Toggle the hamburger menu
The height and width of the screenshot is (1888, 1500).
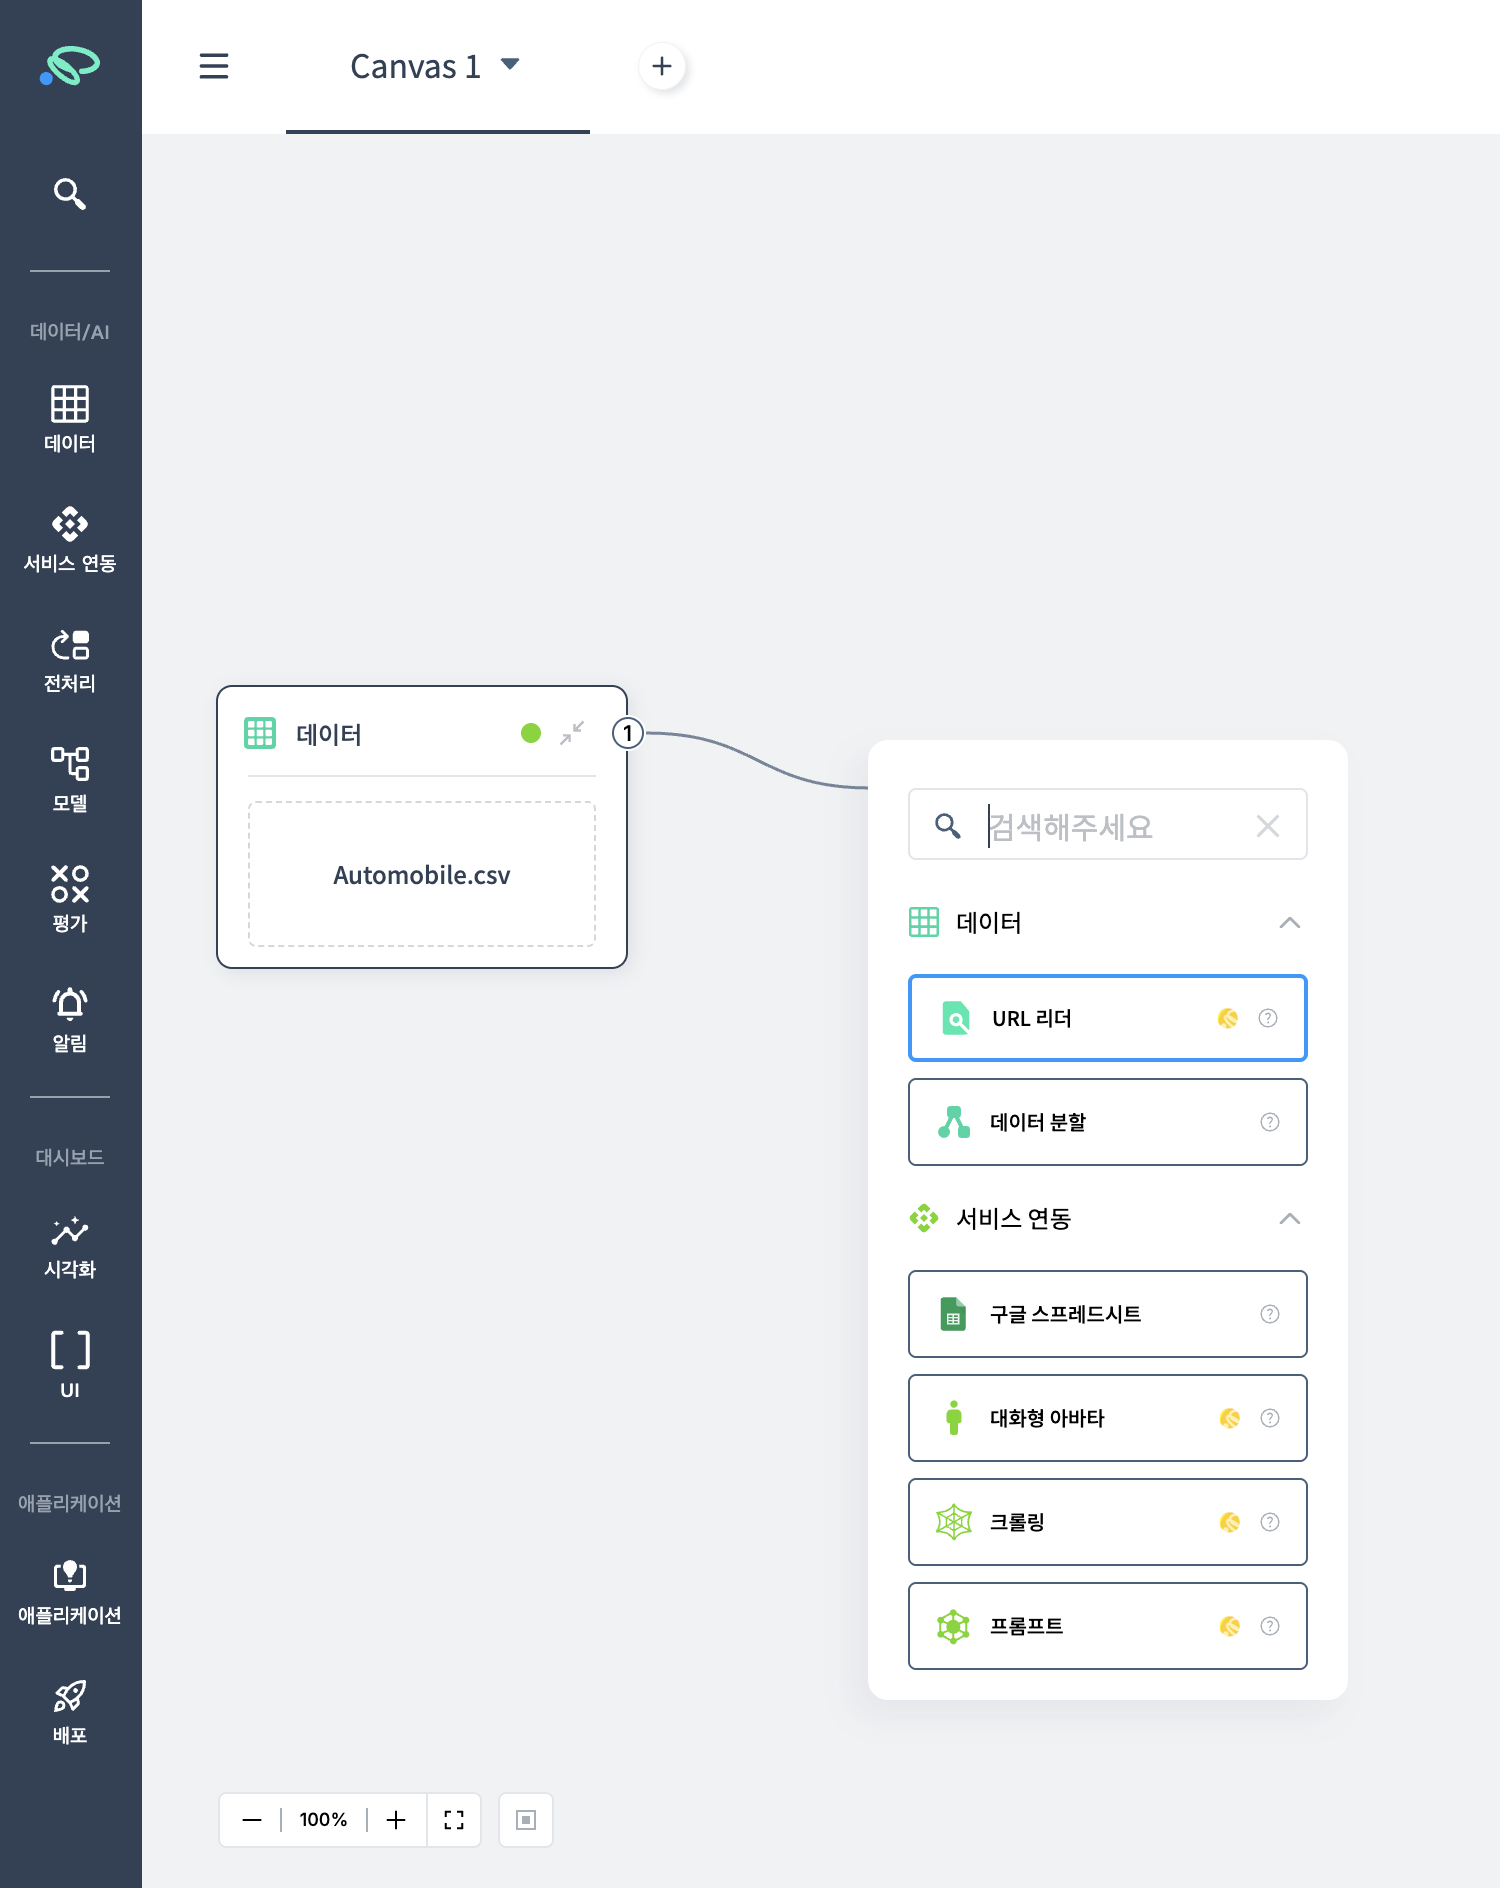[214, 67]
